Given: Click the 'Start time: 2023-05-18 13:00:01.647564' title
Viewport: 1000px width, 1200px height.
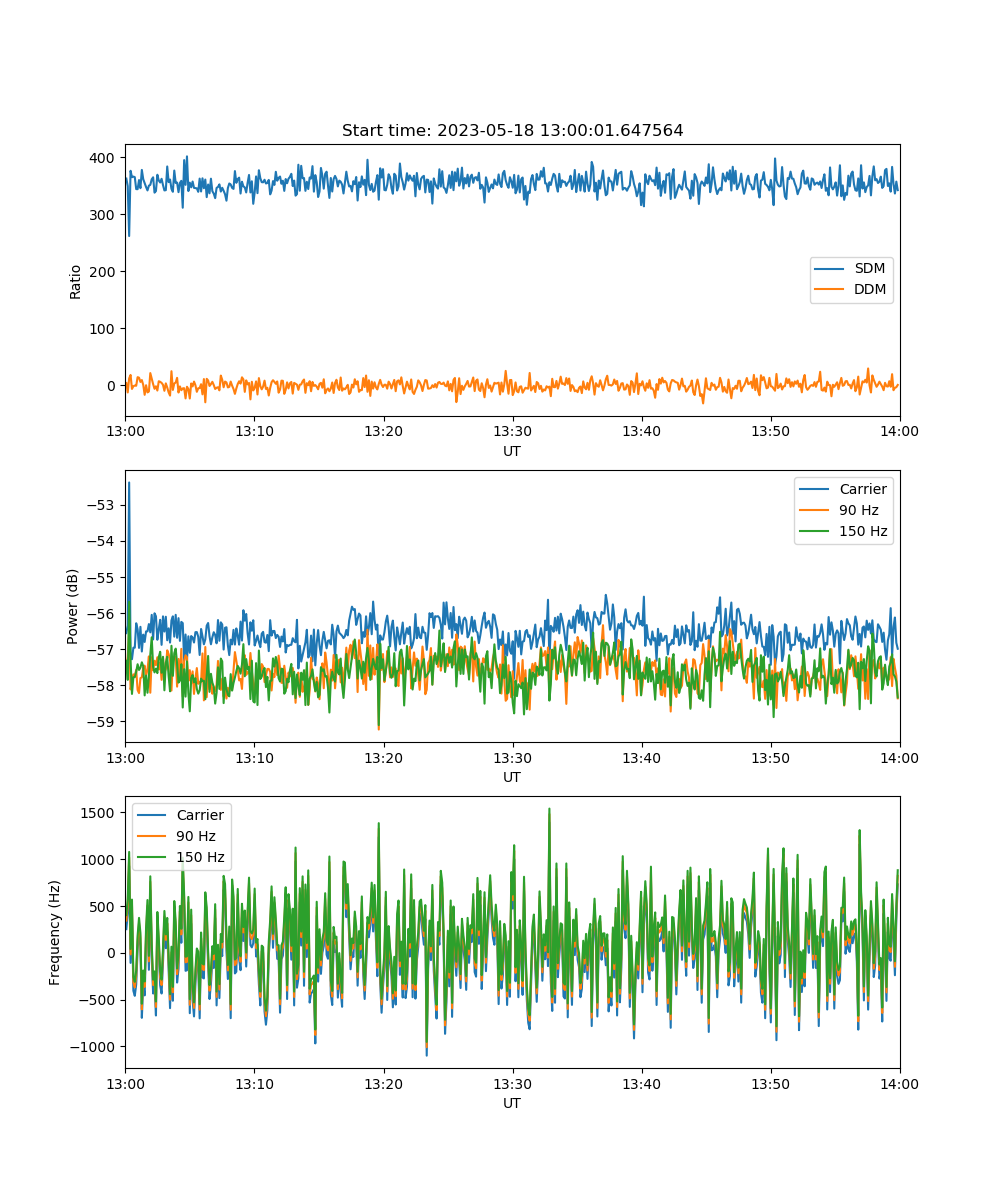Looking at the screenshot, I should pyautogui.click(x=512, y=131).
